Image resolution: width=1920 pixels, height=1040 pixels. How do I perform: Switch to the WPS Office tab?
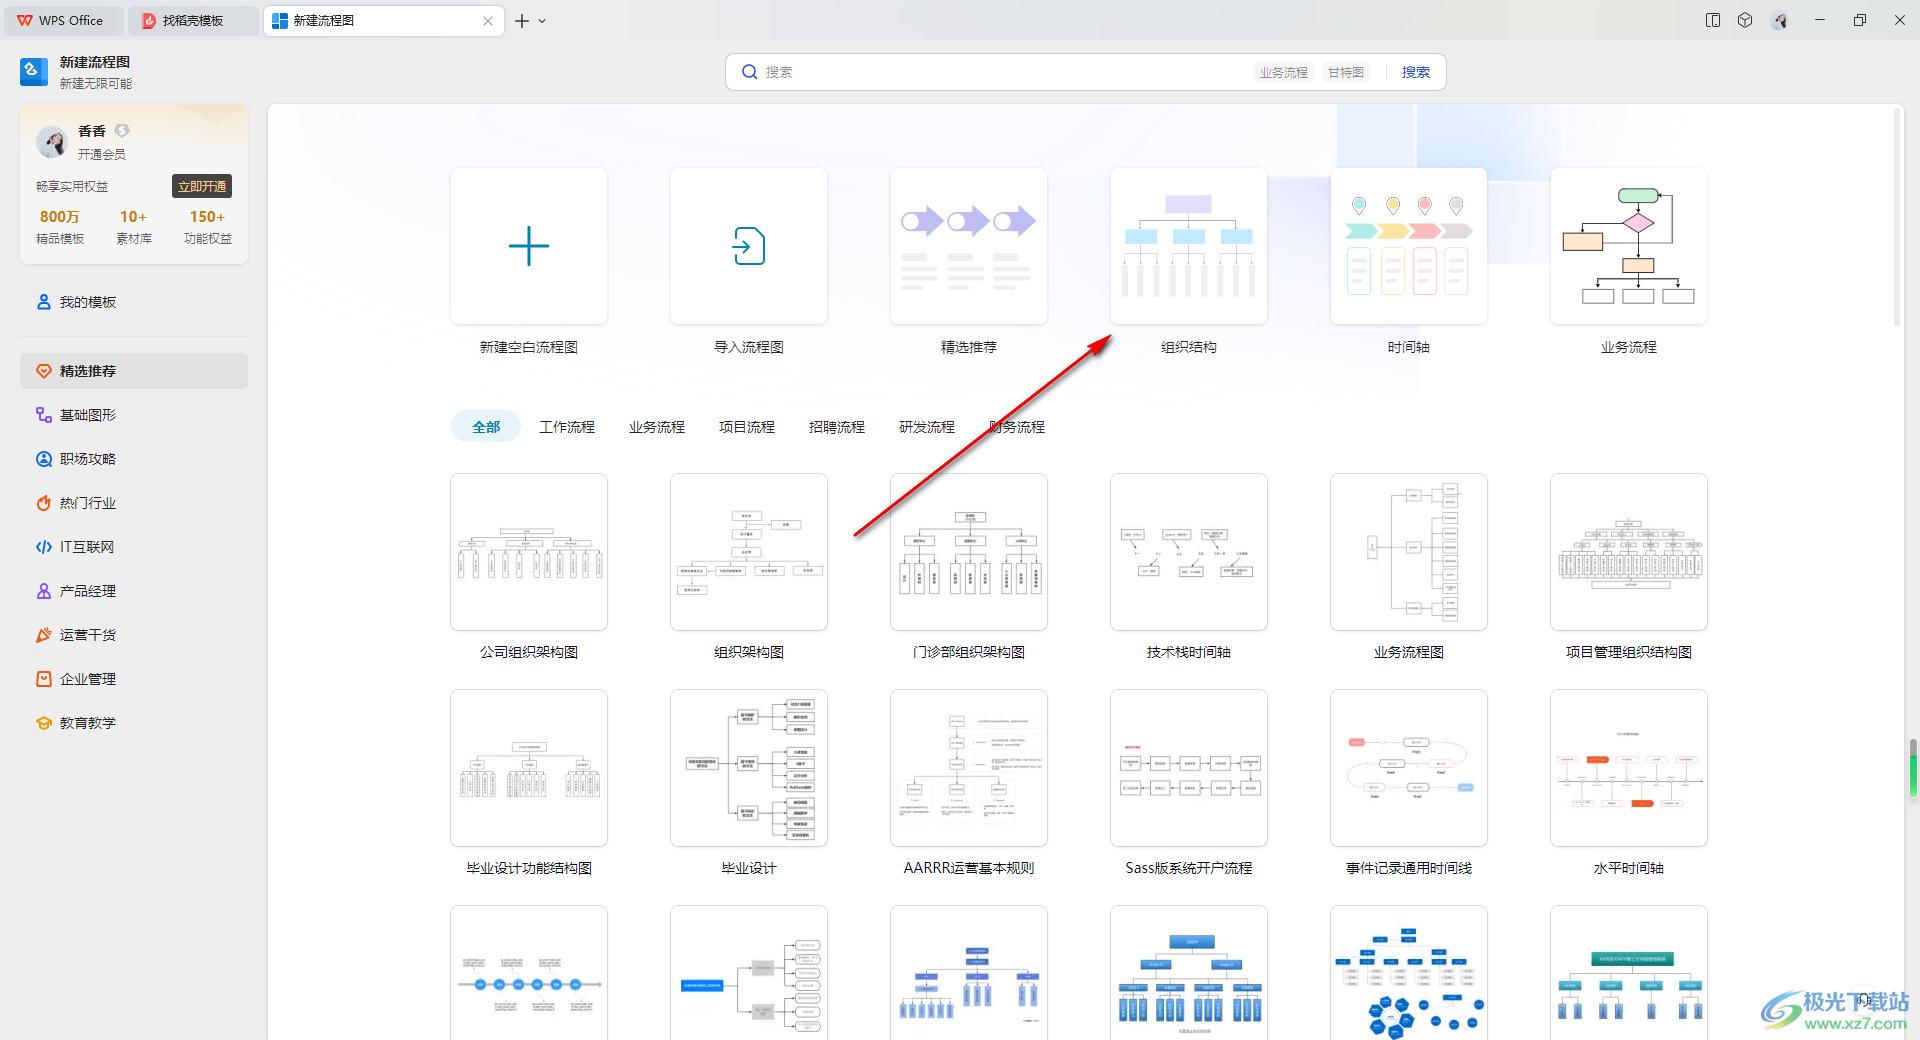coord(64,20)
